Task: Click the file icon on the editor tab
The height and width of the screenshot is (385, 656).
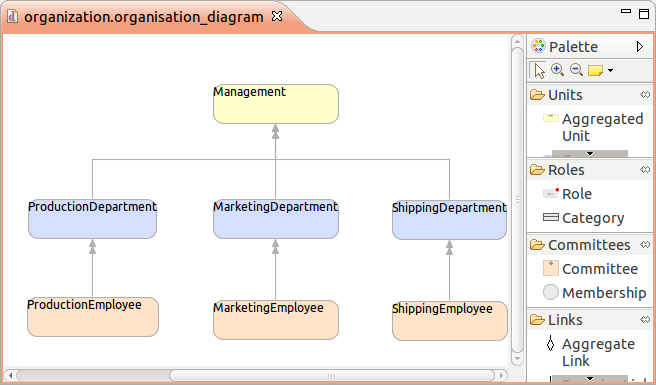Action: (13, 17)
